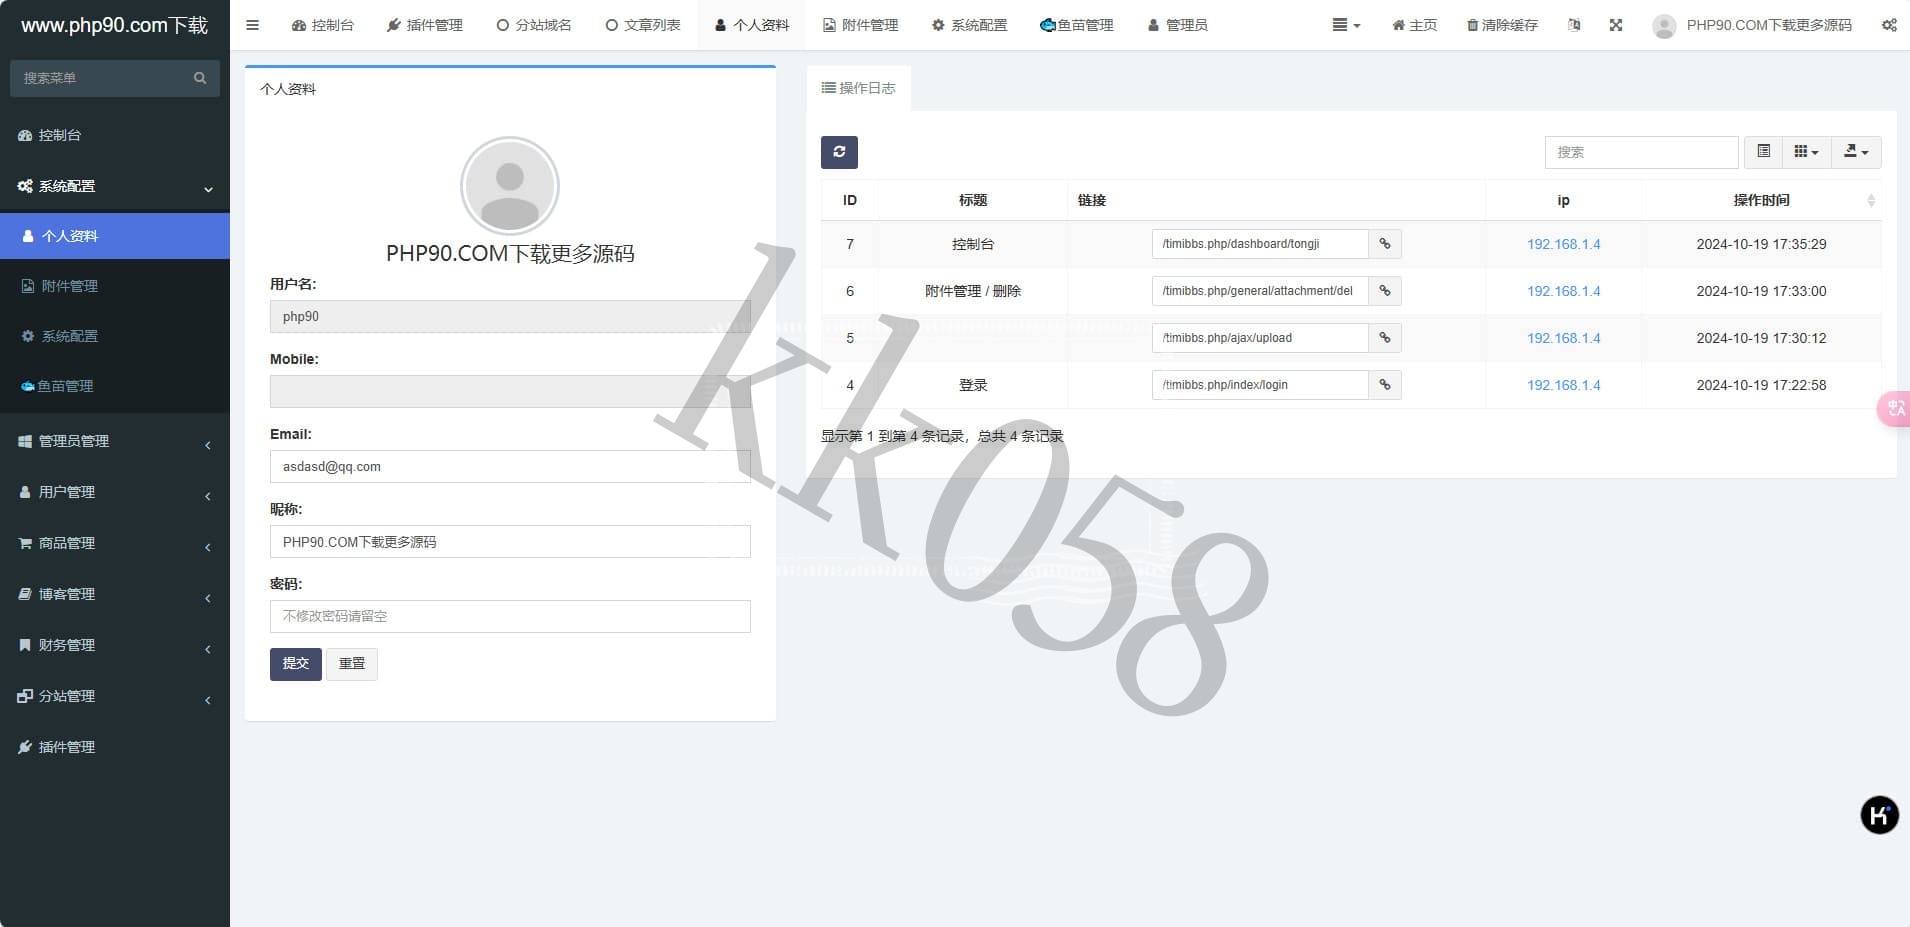
Task: Click the 重置 reset button
Action: 352,664
